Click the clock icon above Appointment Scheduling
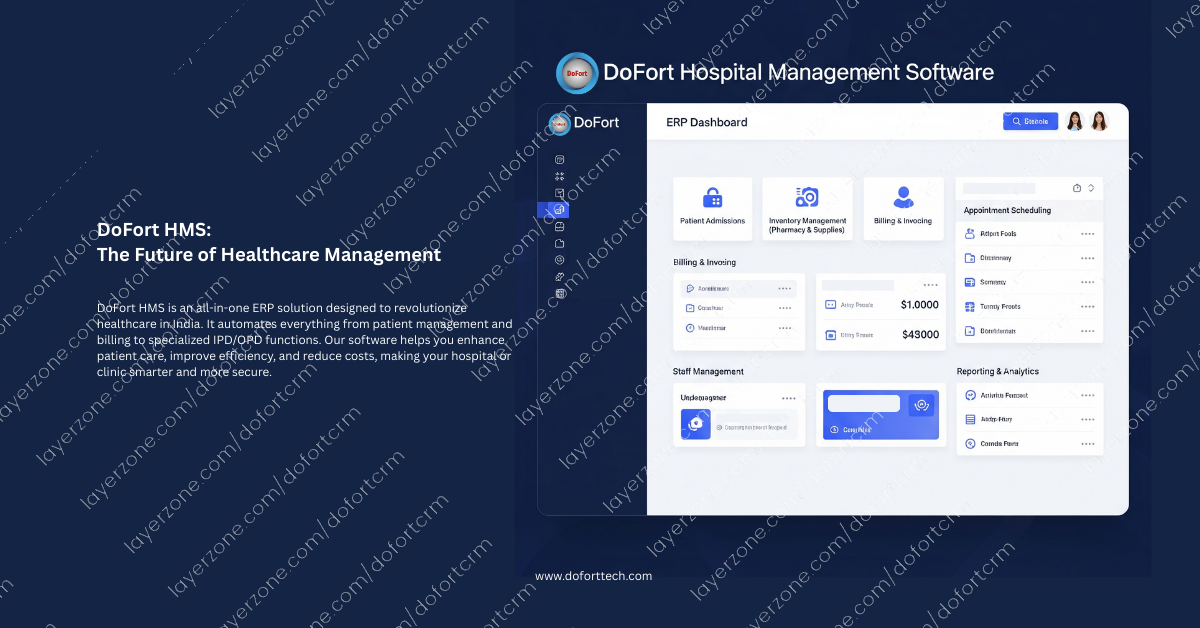The height and width of the screenshot is (628, 1200). point(1077,188)
